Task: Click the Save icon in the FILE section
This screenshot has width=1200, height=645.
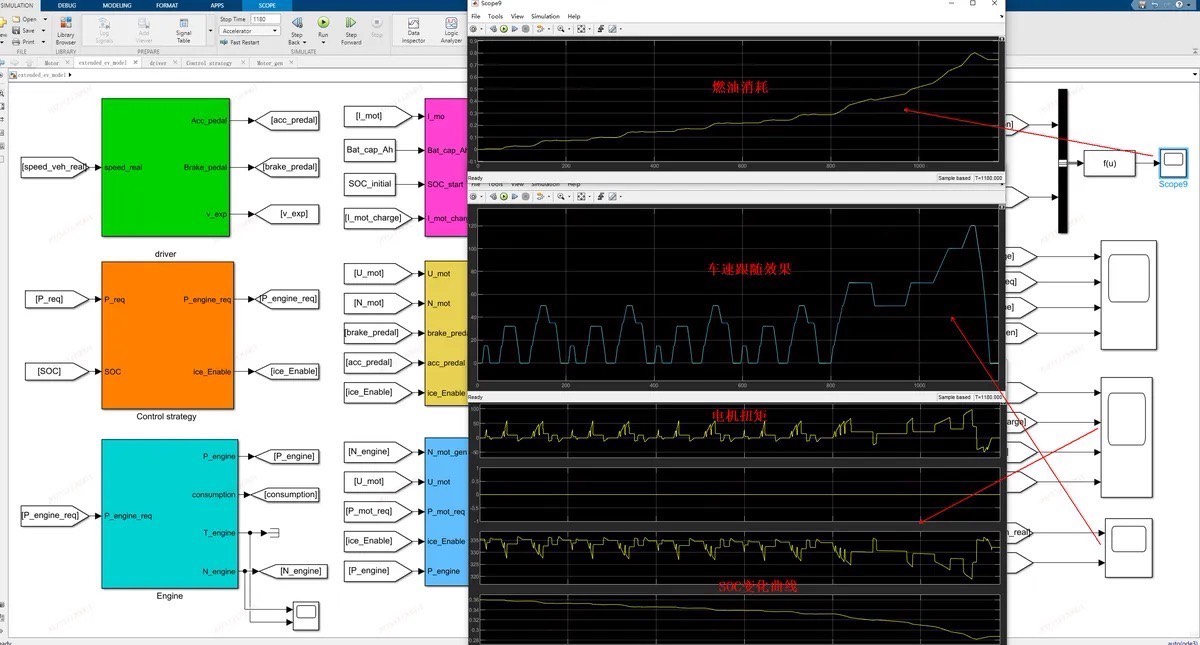Action: [x=16, y=30]
